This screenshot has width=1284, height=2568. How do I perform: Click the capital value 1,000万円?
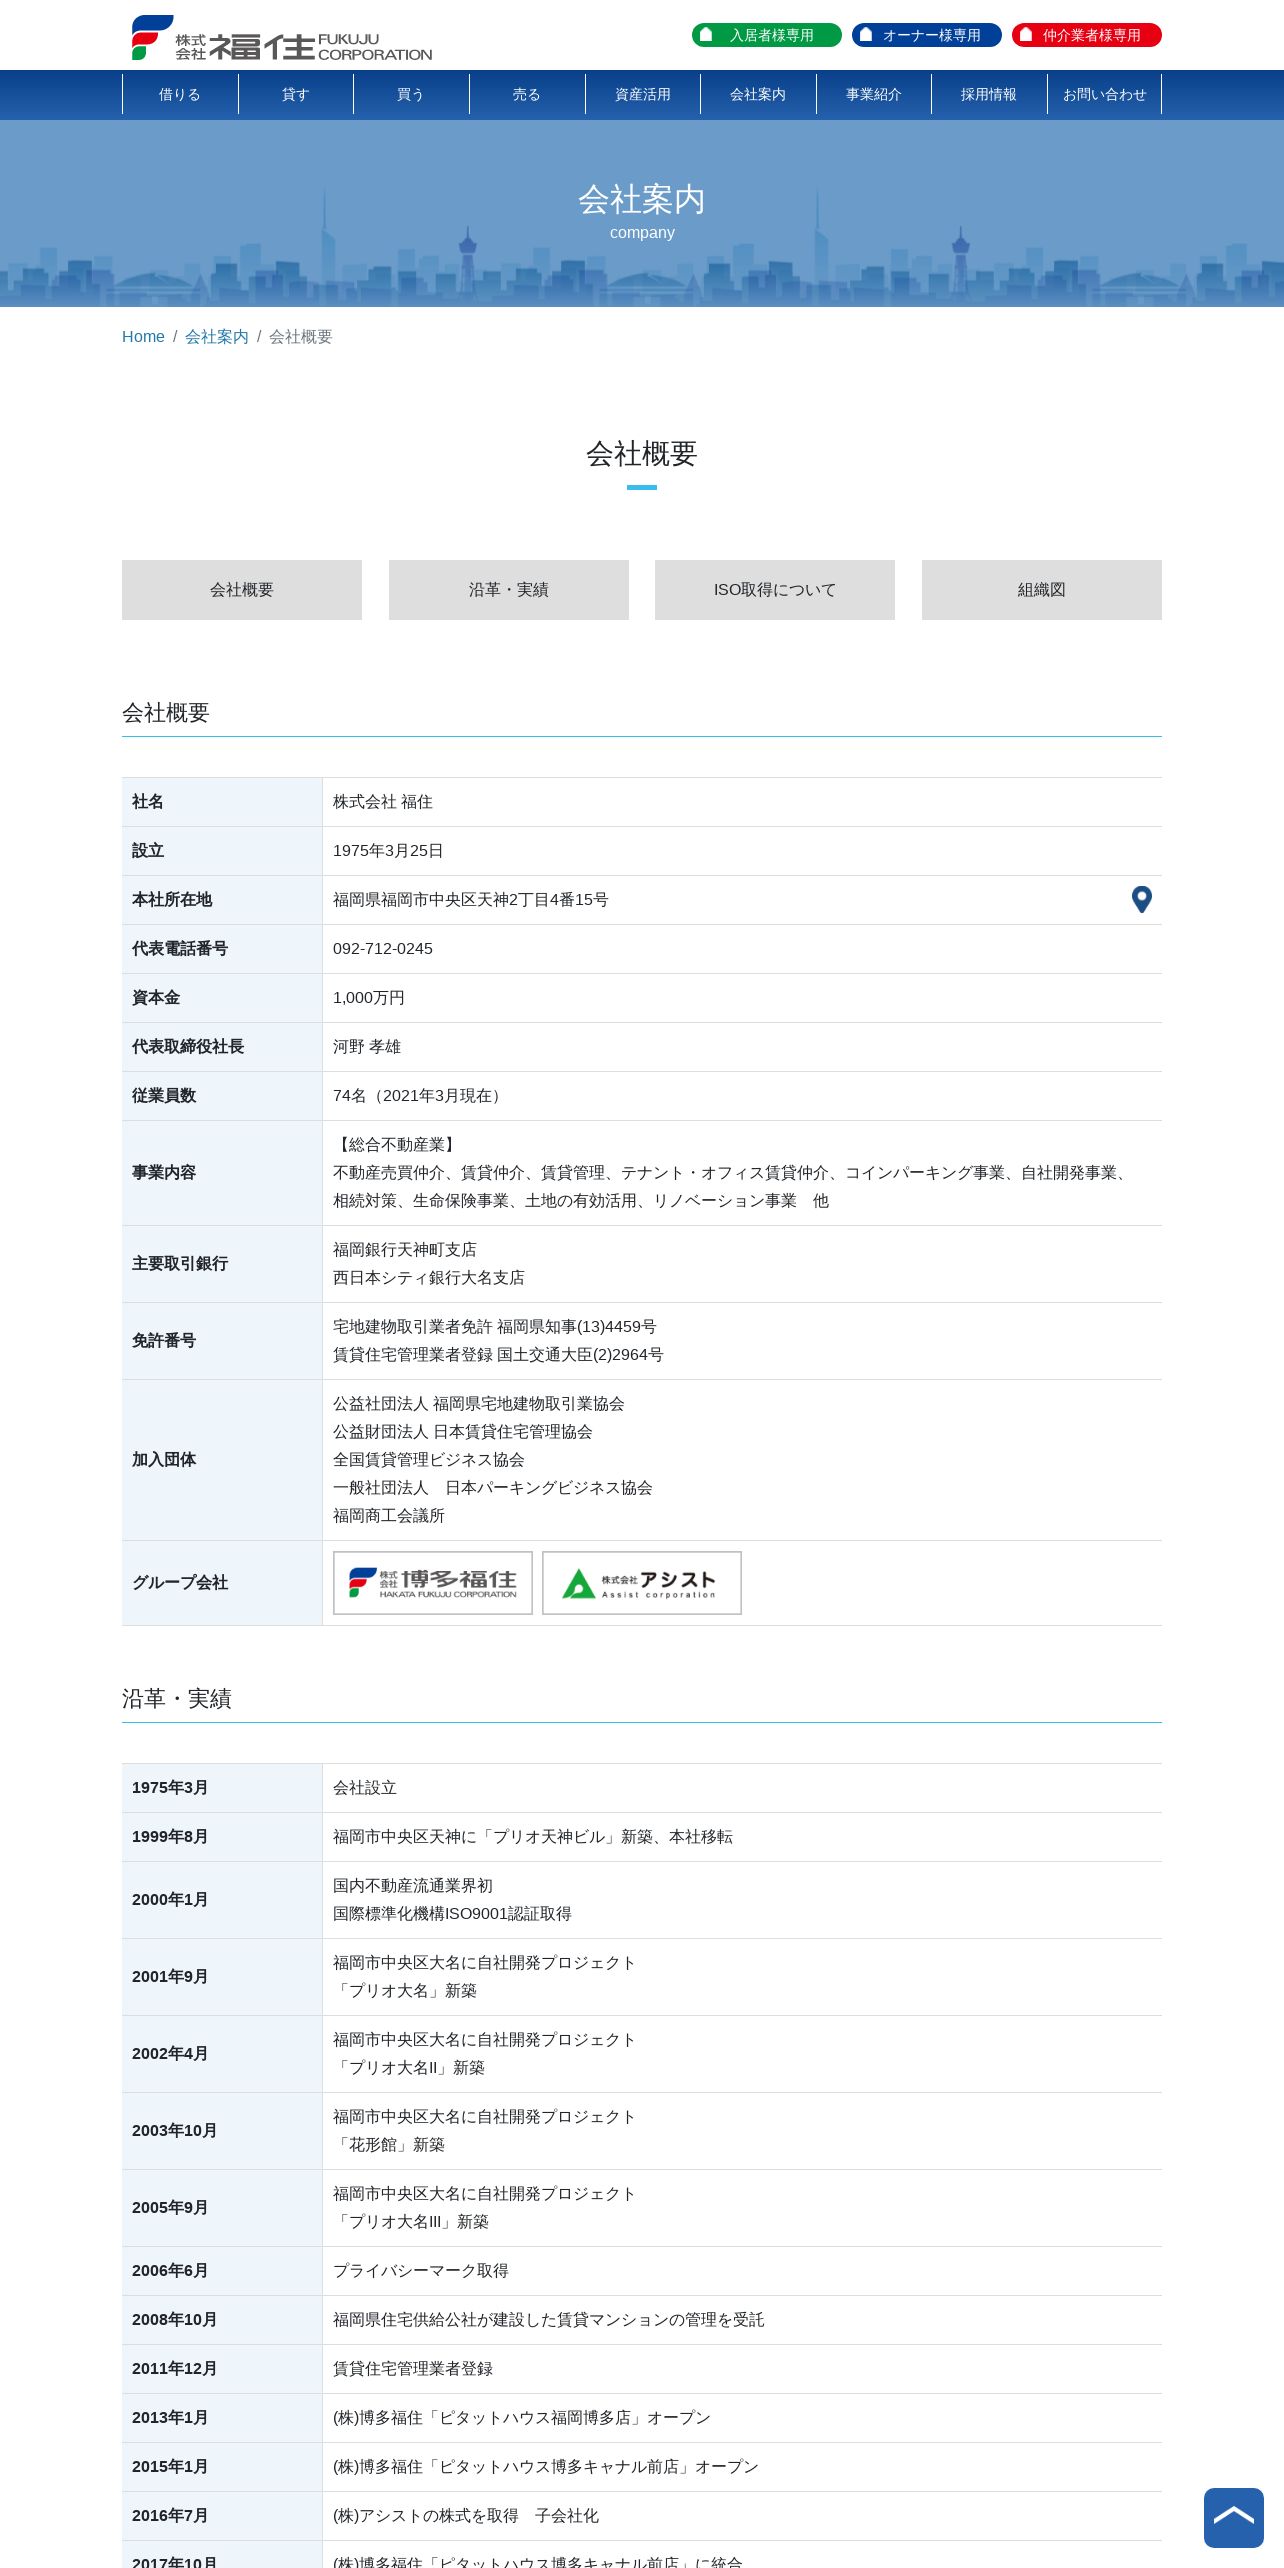pyautogui.click(x=369, y=997)
